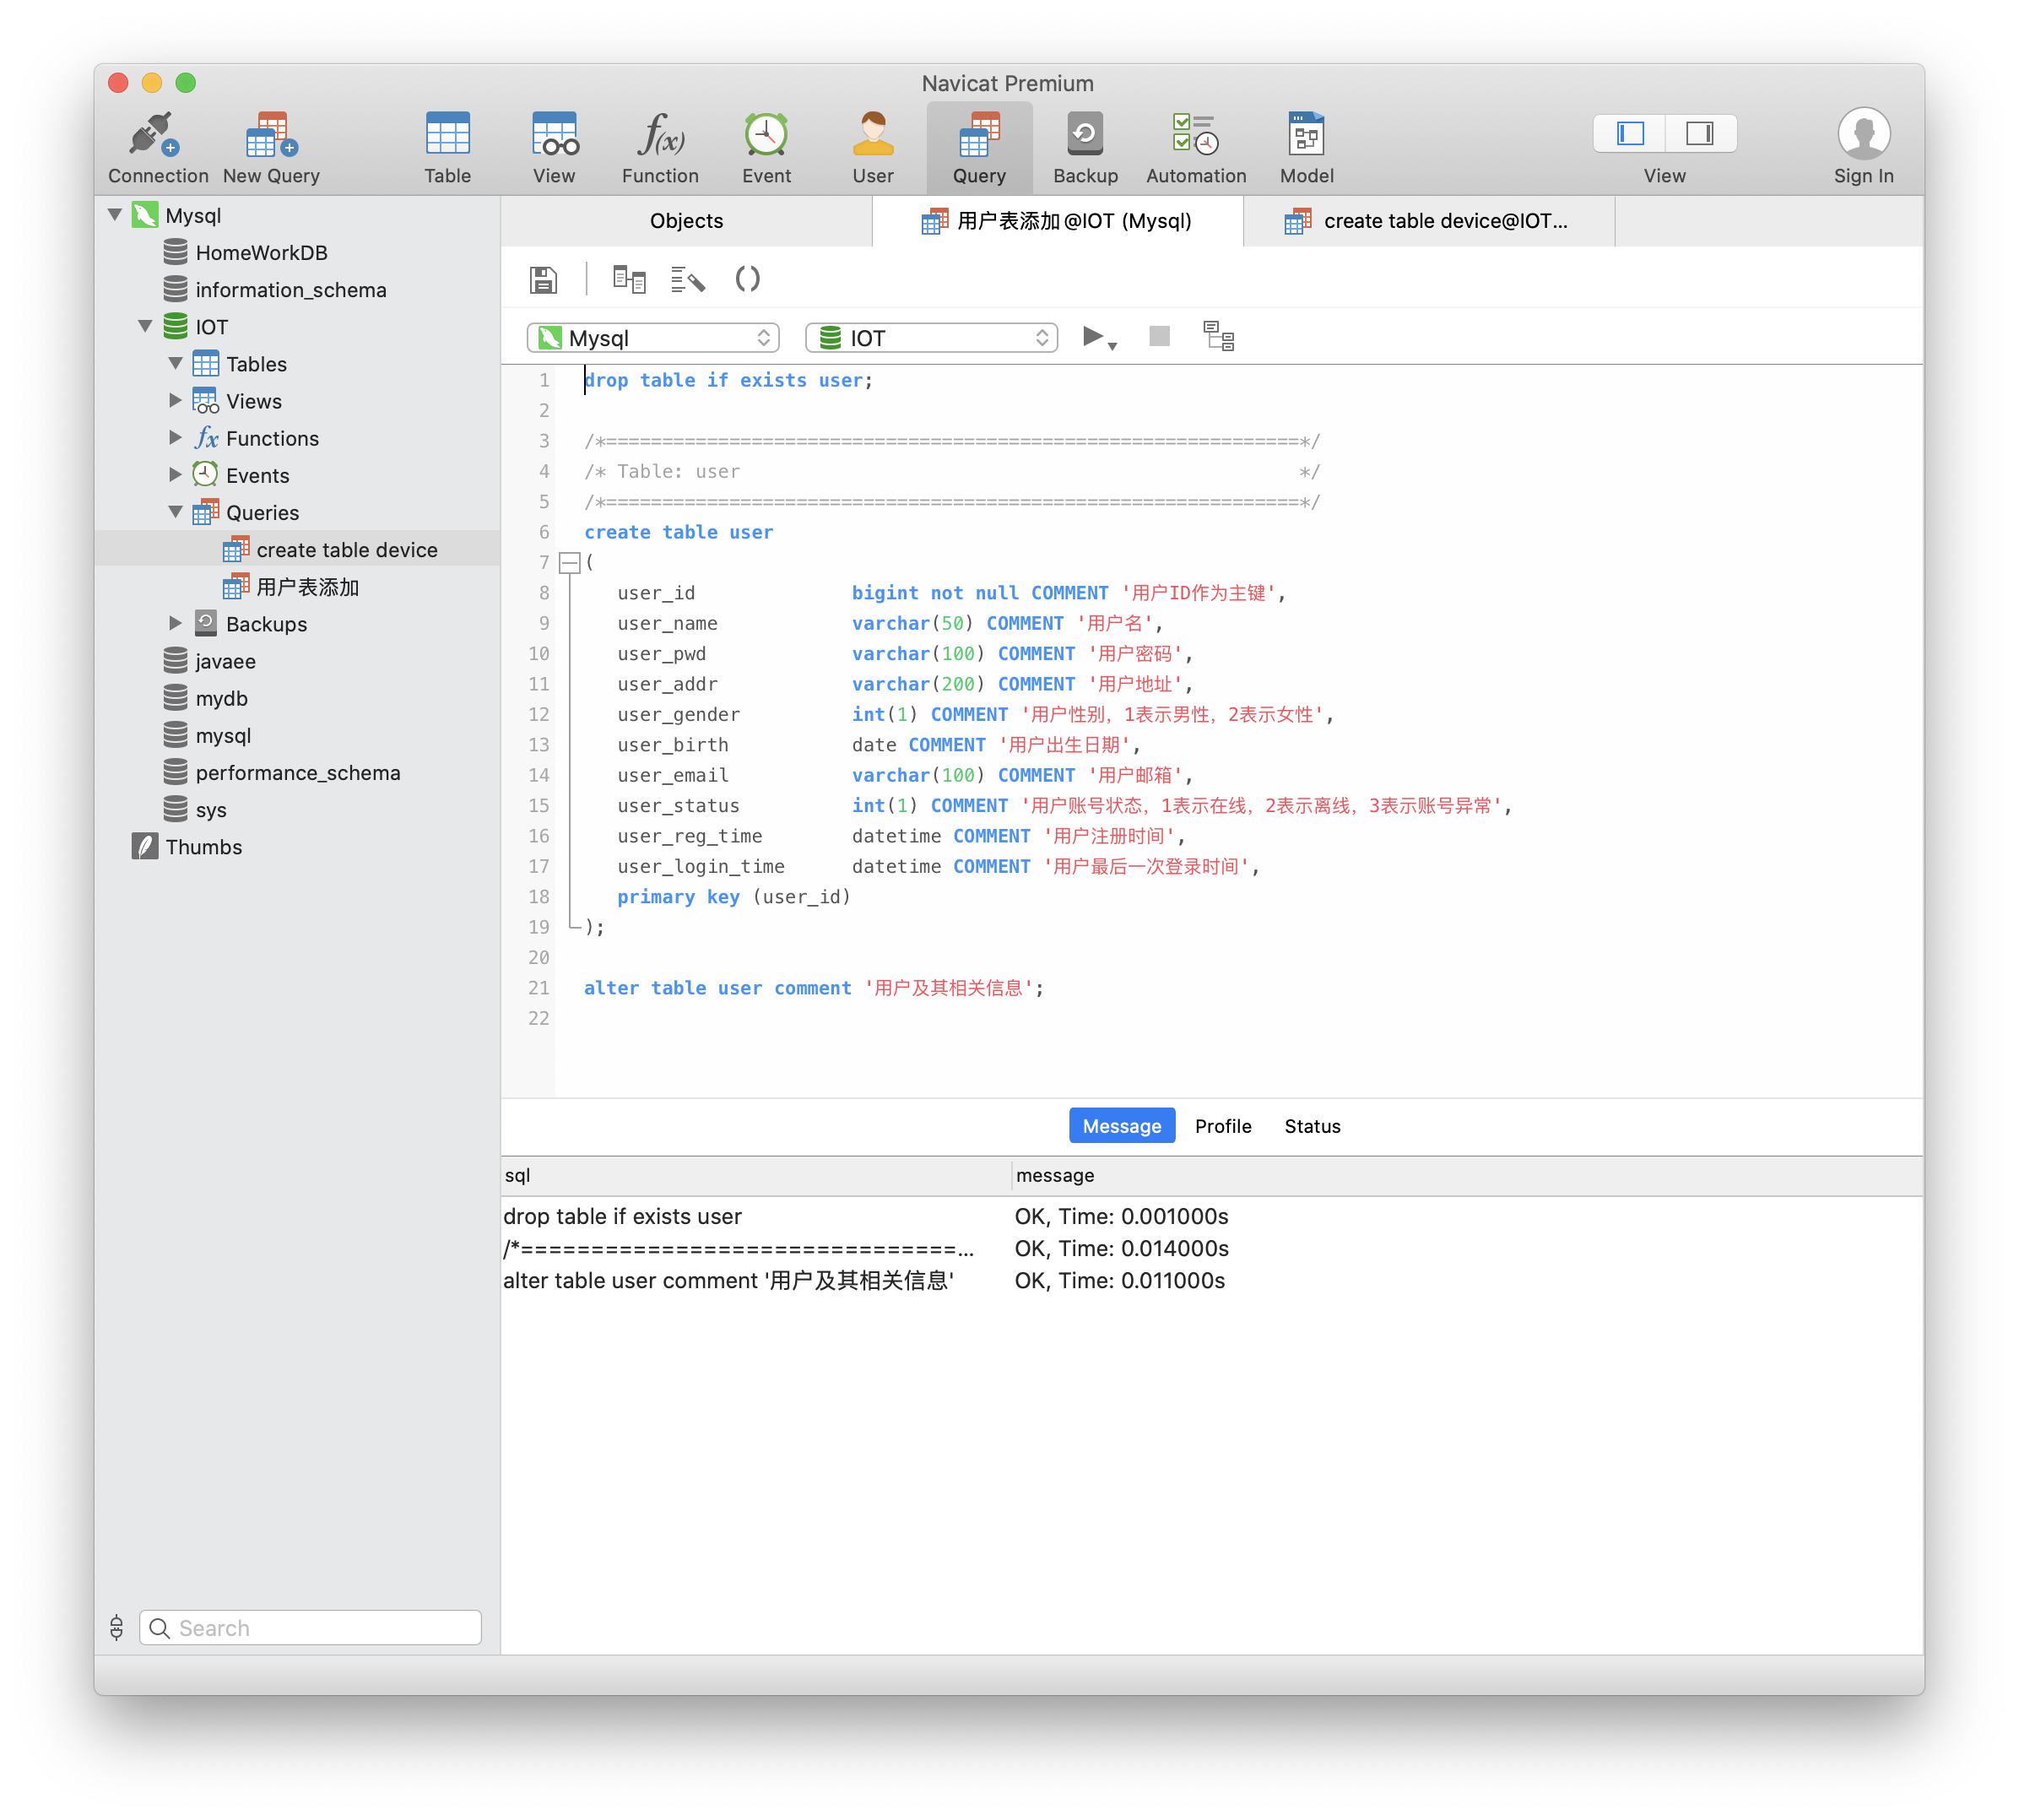Open the User management icon
Viewport: 2019px width, 1820px height.
(872, 147)
